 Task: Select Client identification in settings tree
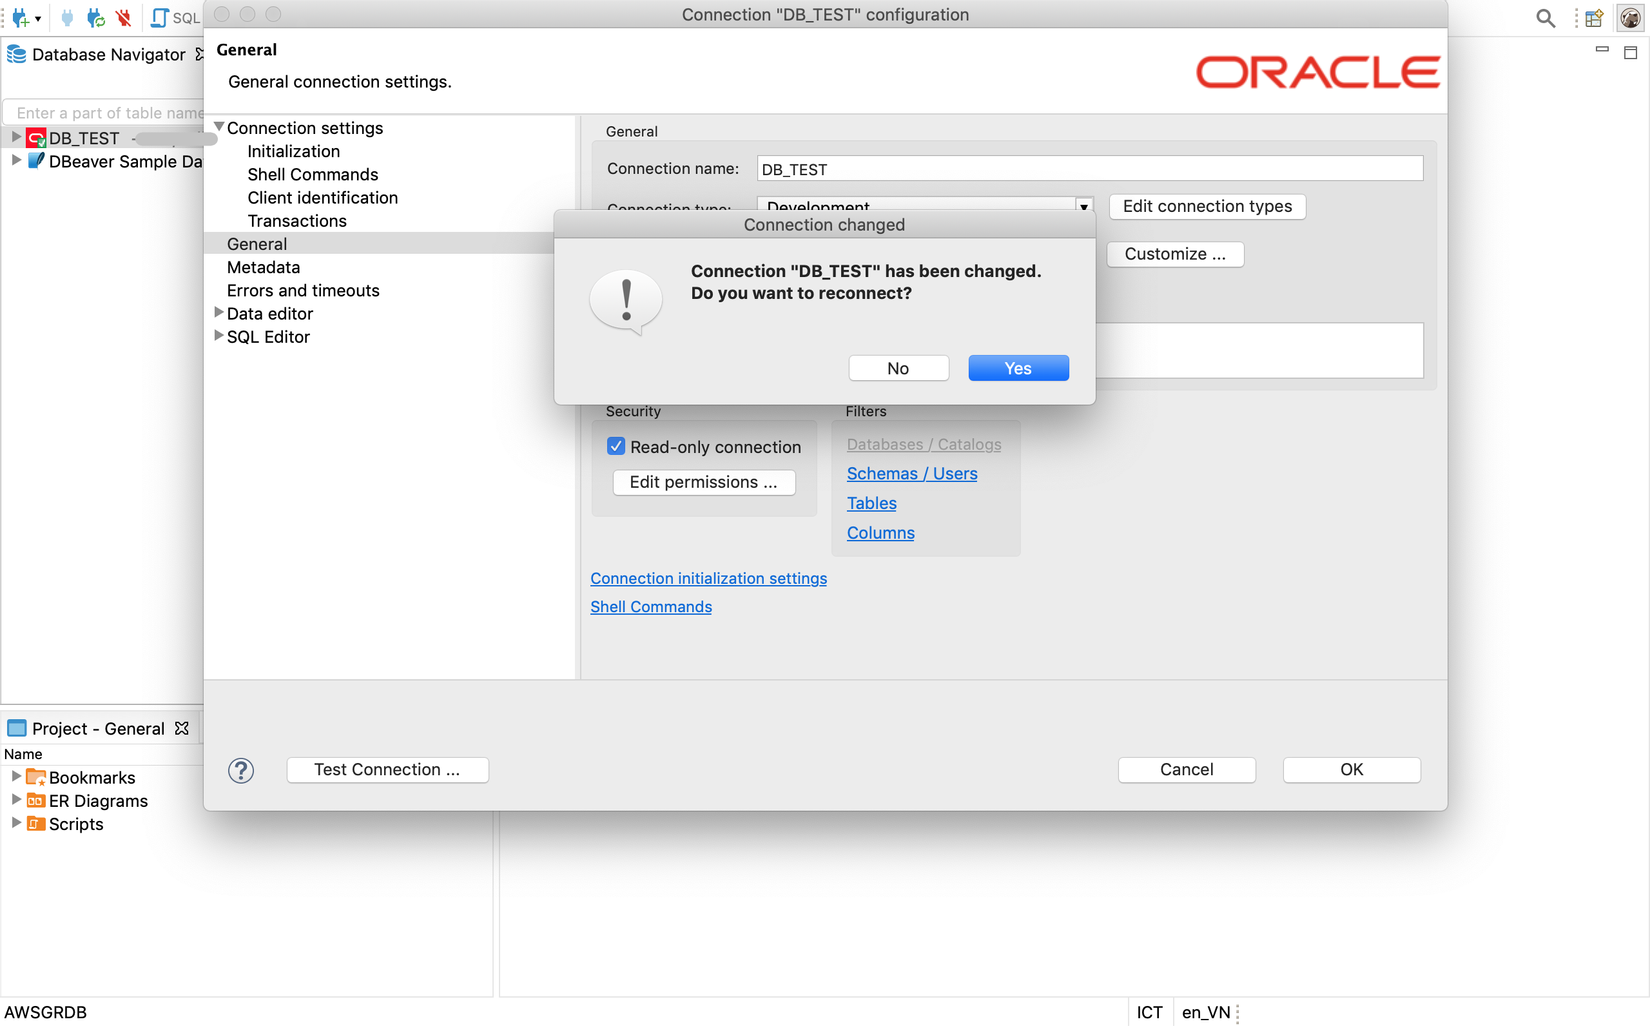coord(322,198)
